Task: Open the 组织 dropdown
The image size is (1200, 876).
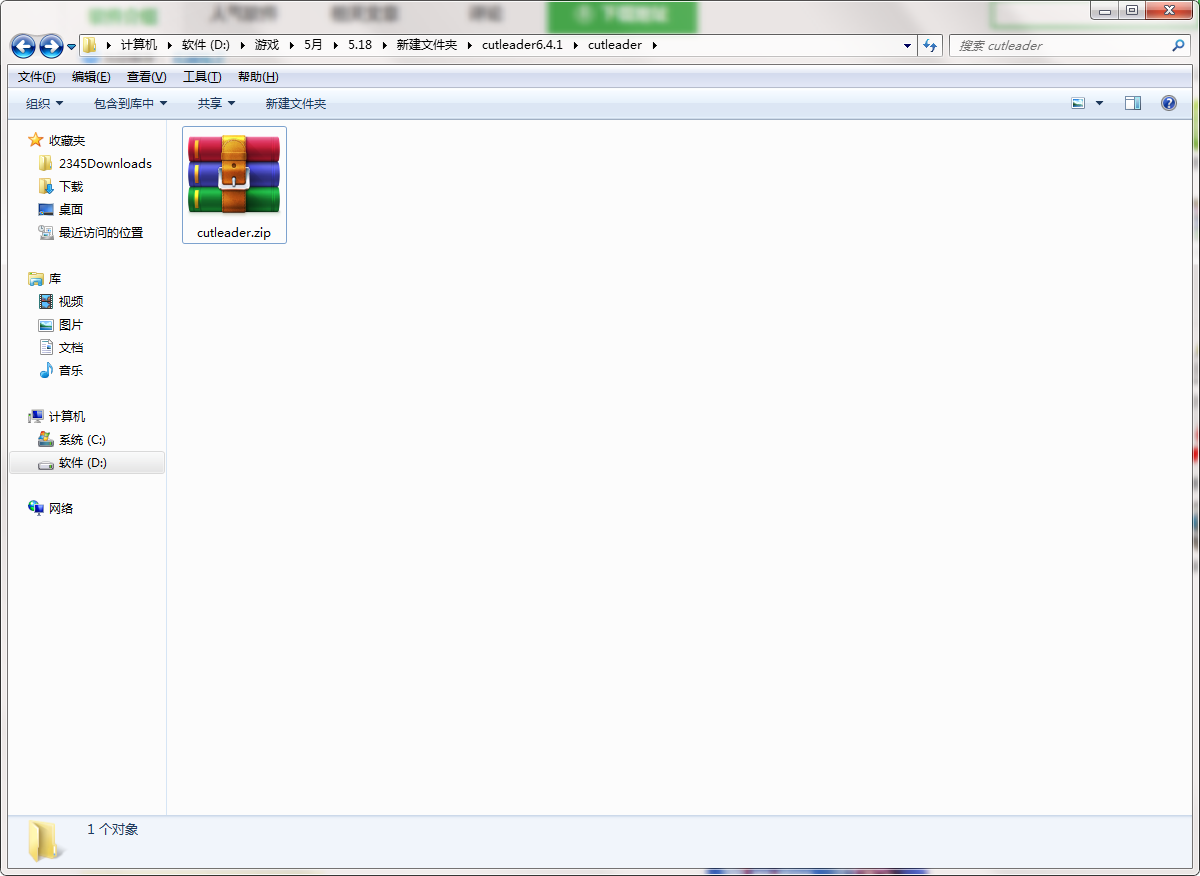Action: click(44, 103)
